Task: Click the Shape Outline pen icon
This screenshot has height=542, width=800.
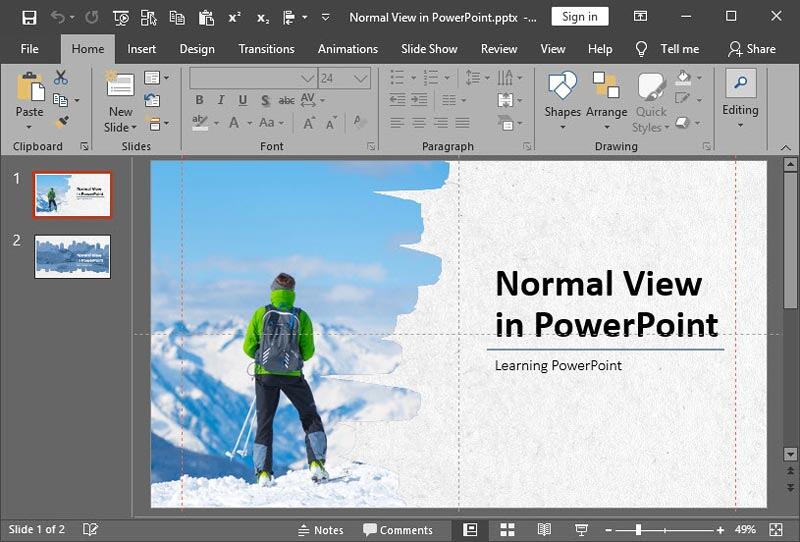Action: coord(682,98)
